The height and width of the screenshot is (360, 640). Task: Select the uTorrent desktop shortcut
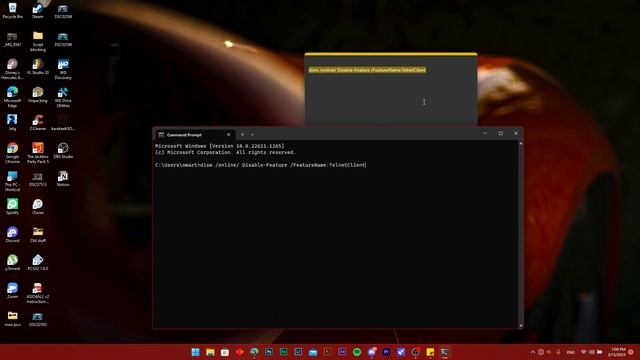pyautogui.click(x=12, y=262)
